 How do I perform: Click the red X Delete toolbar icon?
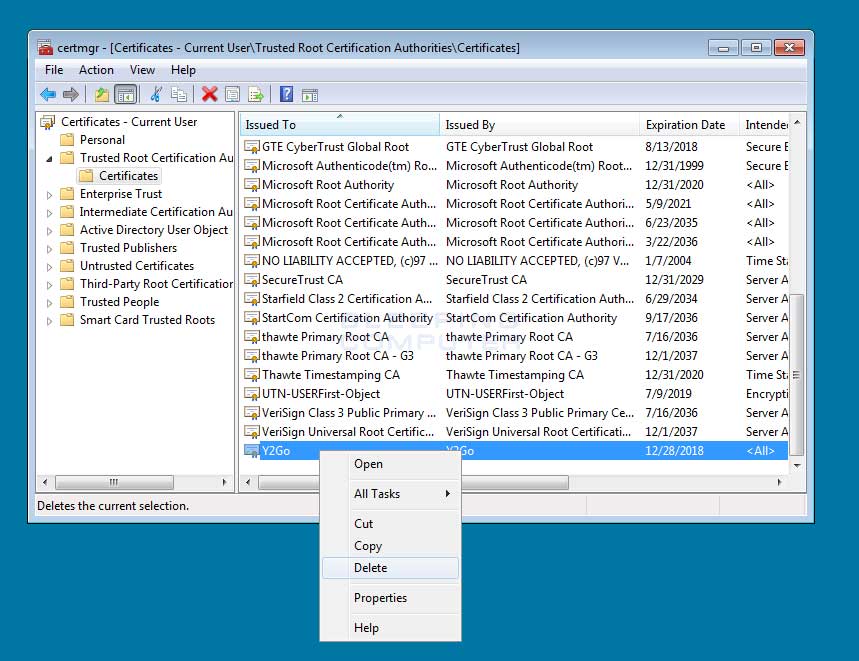(x=209, y=95)
